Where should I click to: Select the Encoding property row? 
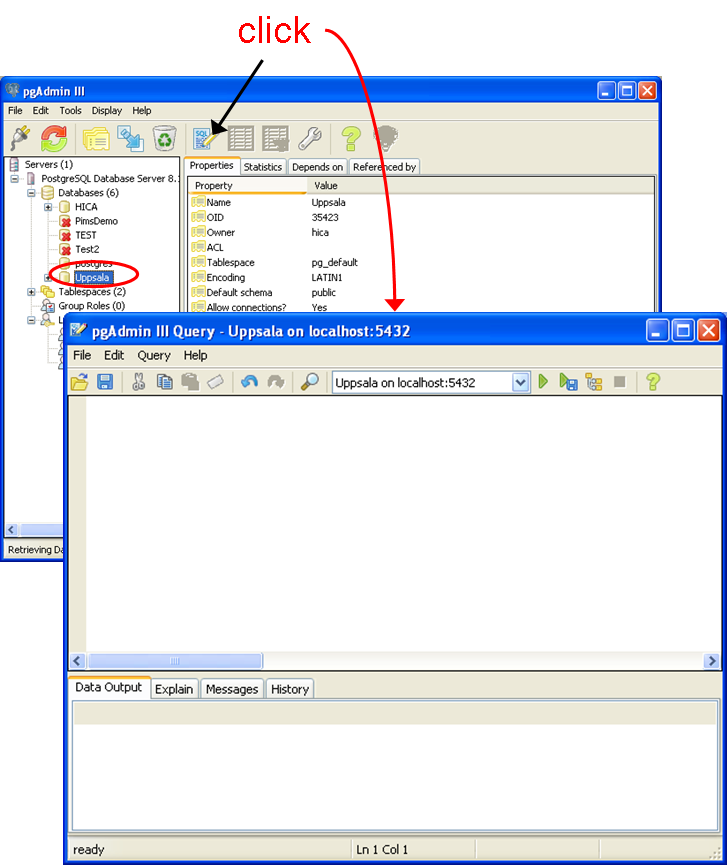422,277
